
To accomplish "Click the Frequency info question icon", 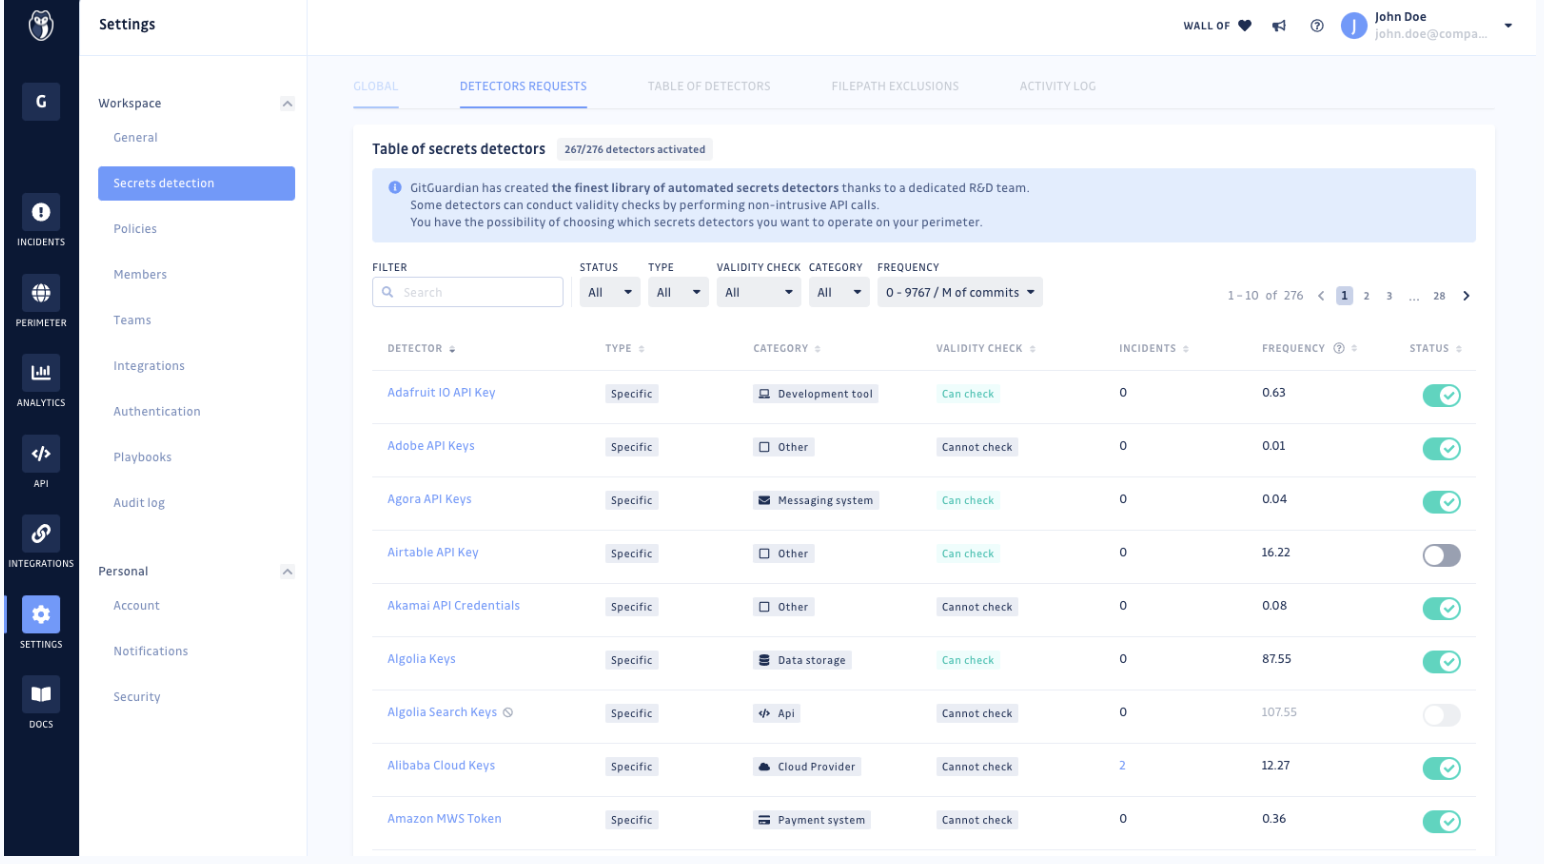I will (1339, 348).
